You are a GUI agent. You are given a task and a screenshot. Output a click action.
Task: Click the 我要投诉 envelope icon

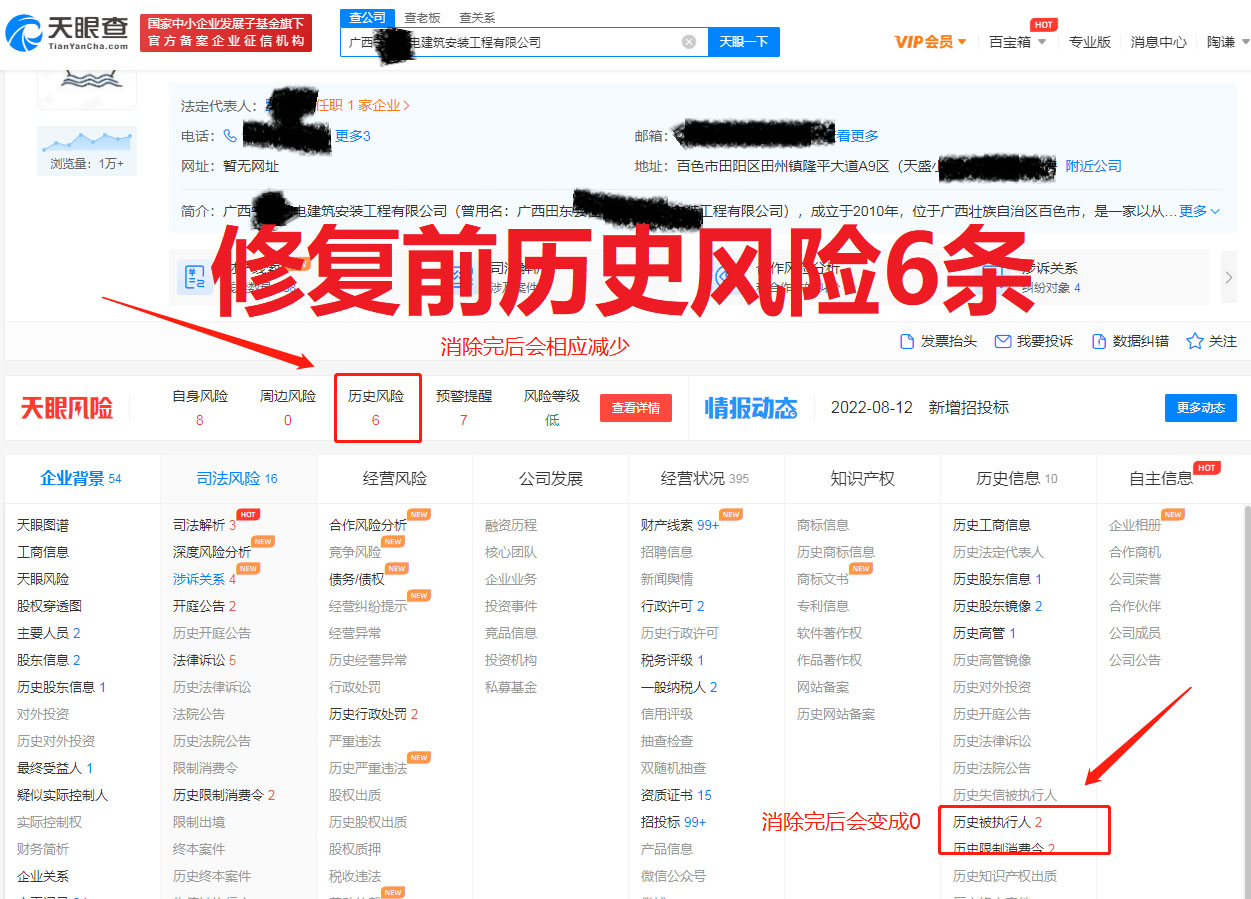pyautogui.click(x=1002, y=342)
